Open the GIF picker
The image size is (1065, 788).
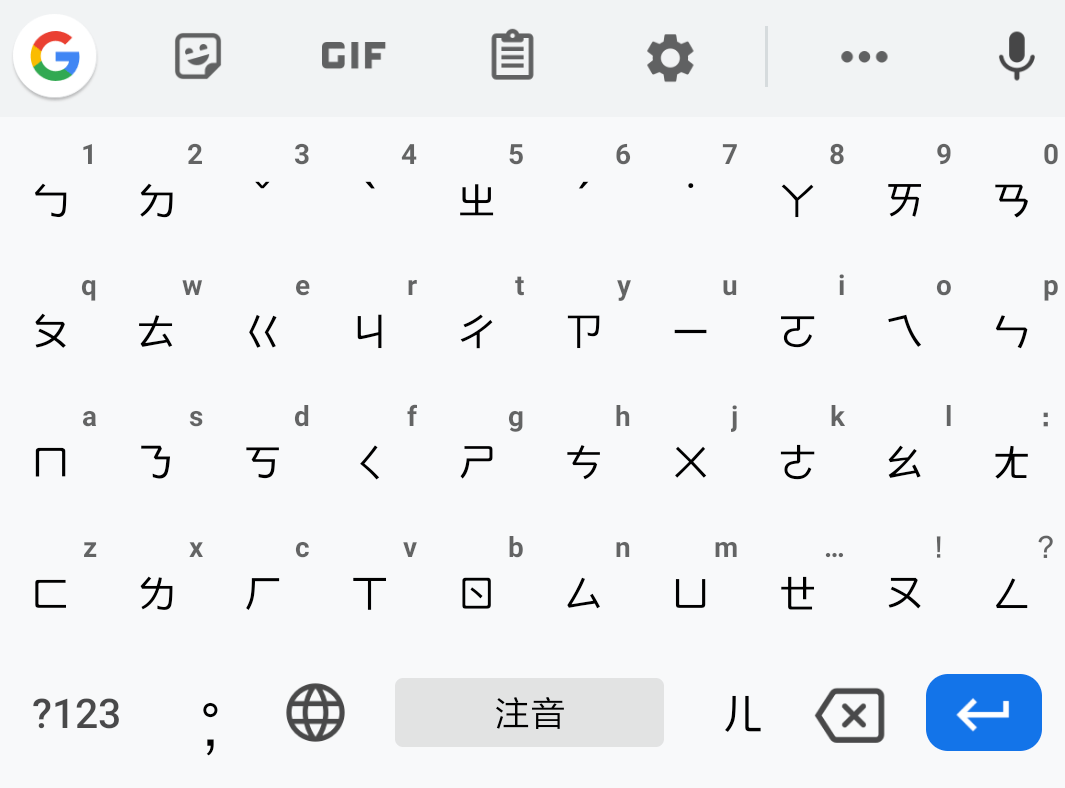(x=353, y=56)
